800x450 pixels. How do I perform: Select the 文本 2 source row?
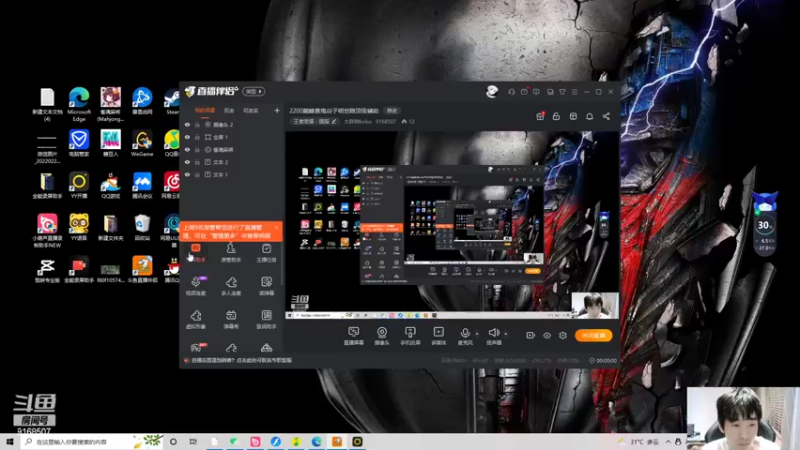click(x=232, y=162)
